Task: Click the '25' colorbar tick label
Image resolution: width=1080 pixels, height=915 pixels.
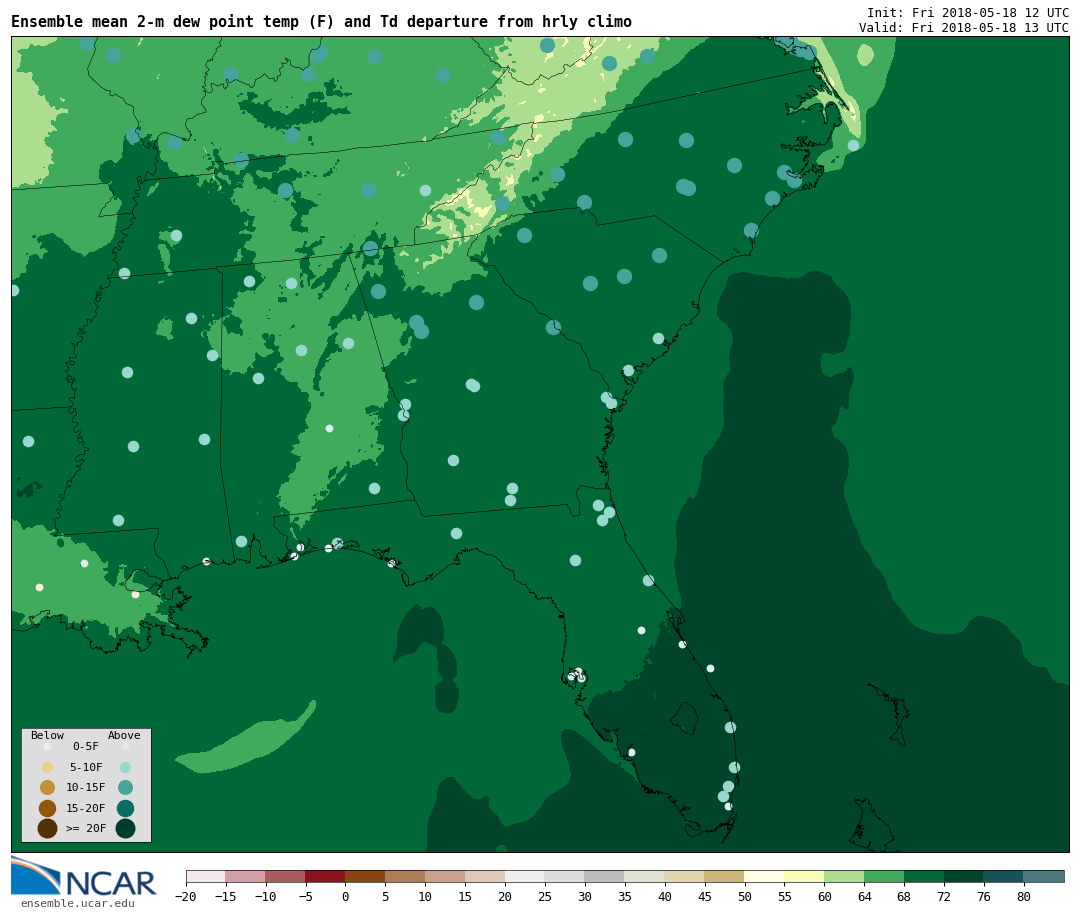Action: (545, 896)
